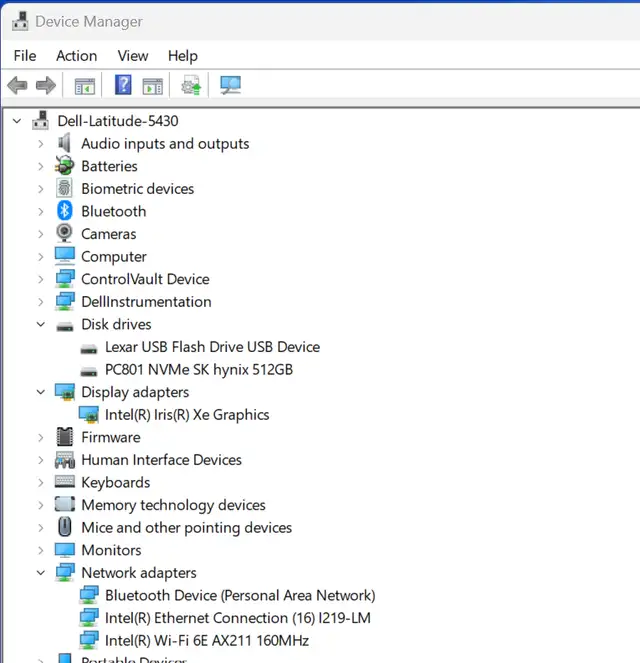Click the DellInstrumentation icon
640x663 pixels.
(65, 301)
